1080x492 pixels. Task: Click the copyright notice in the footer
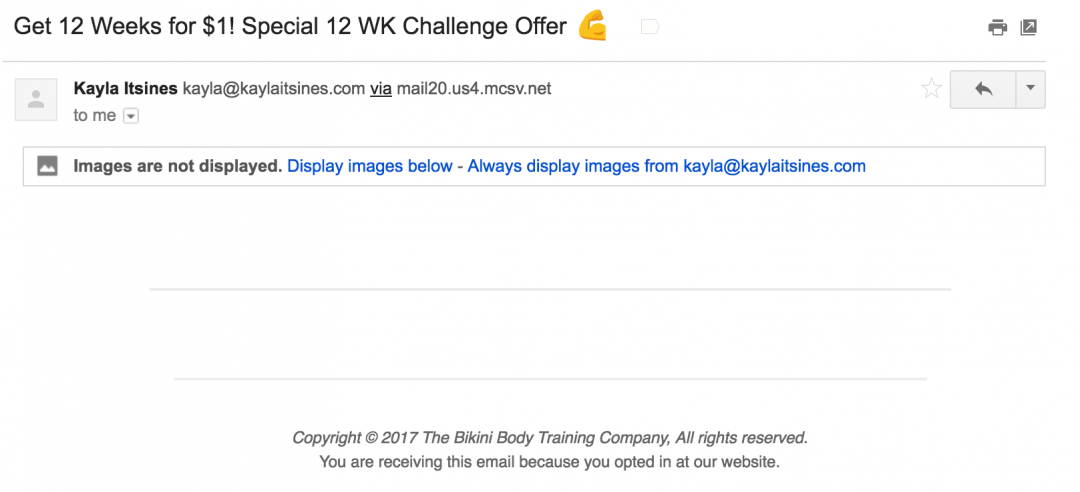point(550,438)
